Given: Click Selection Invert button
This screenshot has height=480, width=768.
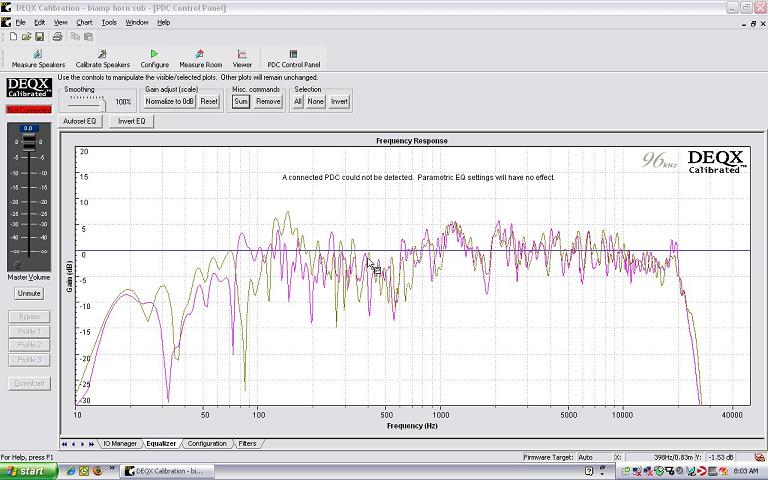Looking at the screenshot, I should click(x=339, y=101).
